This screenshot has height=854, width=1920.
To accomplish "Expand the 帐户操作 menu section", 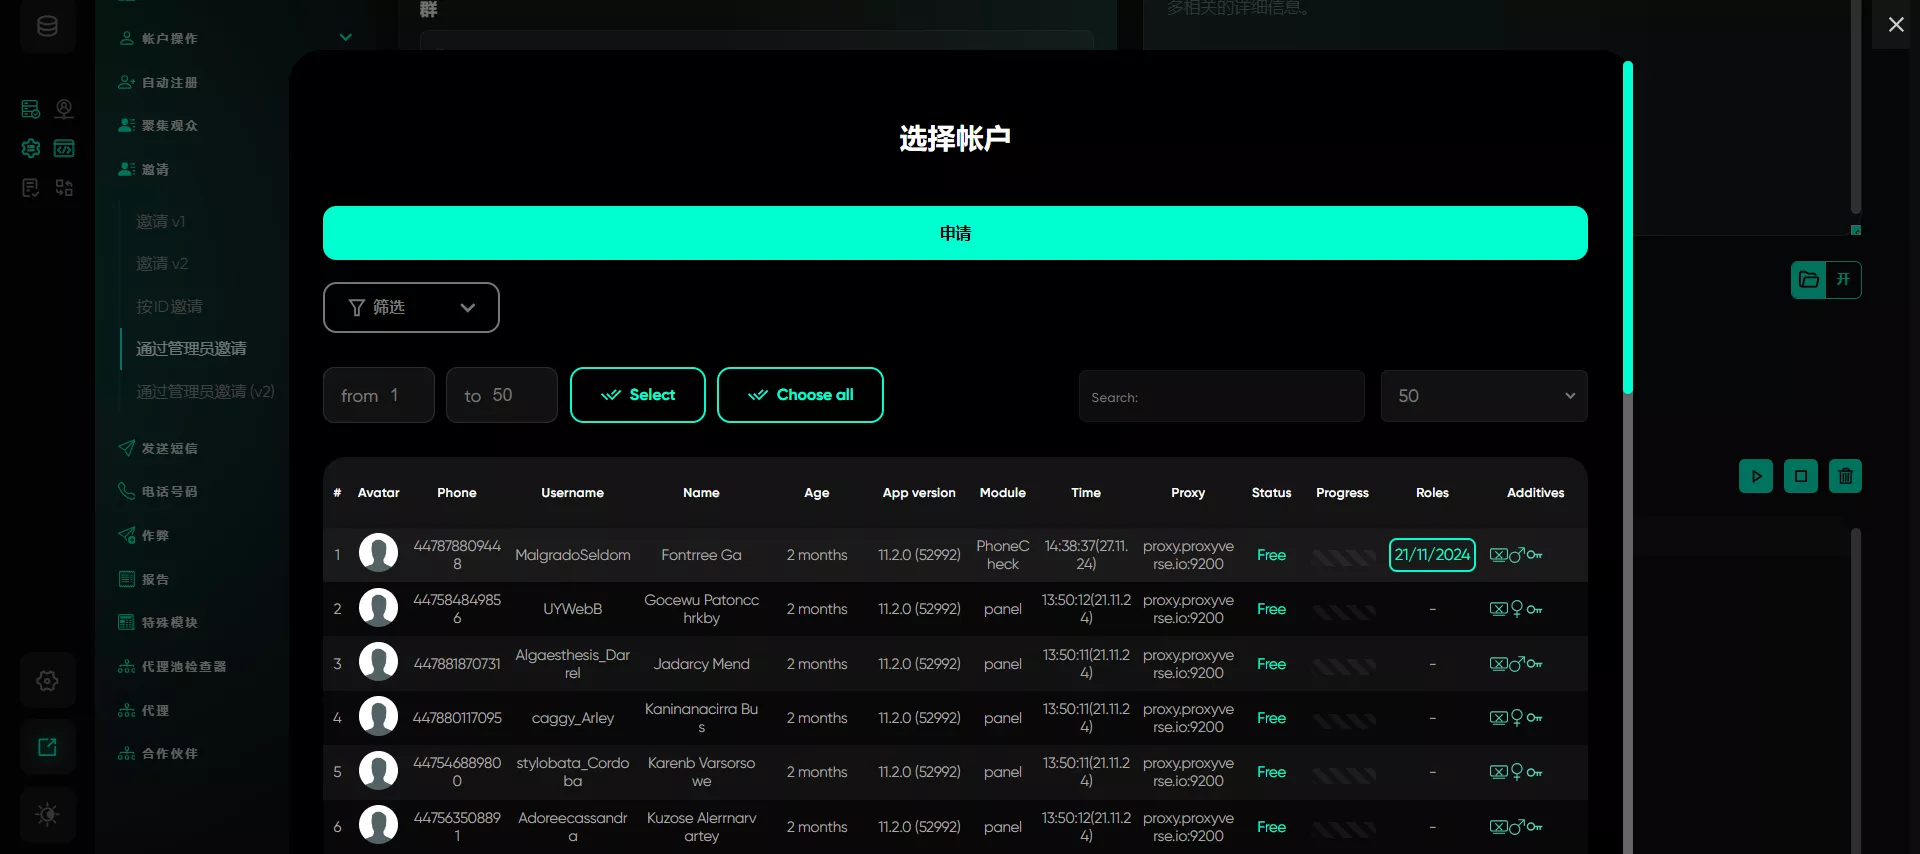I will coord(236,38).
